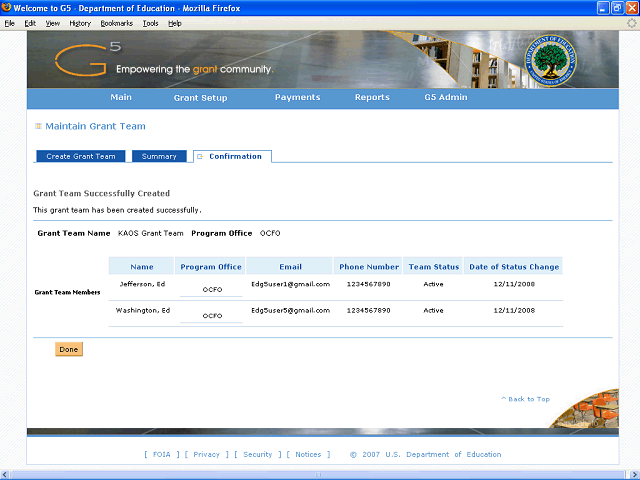Screen dimensions: 640x480
Task: Go to the Main navigation item
Action: pyautogui.click(x=121, y=98)
